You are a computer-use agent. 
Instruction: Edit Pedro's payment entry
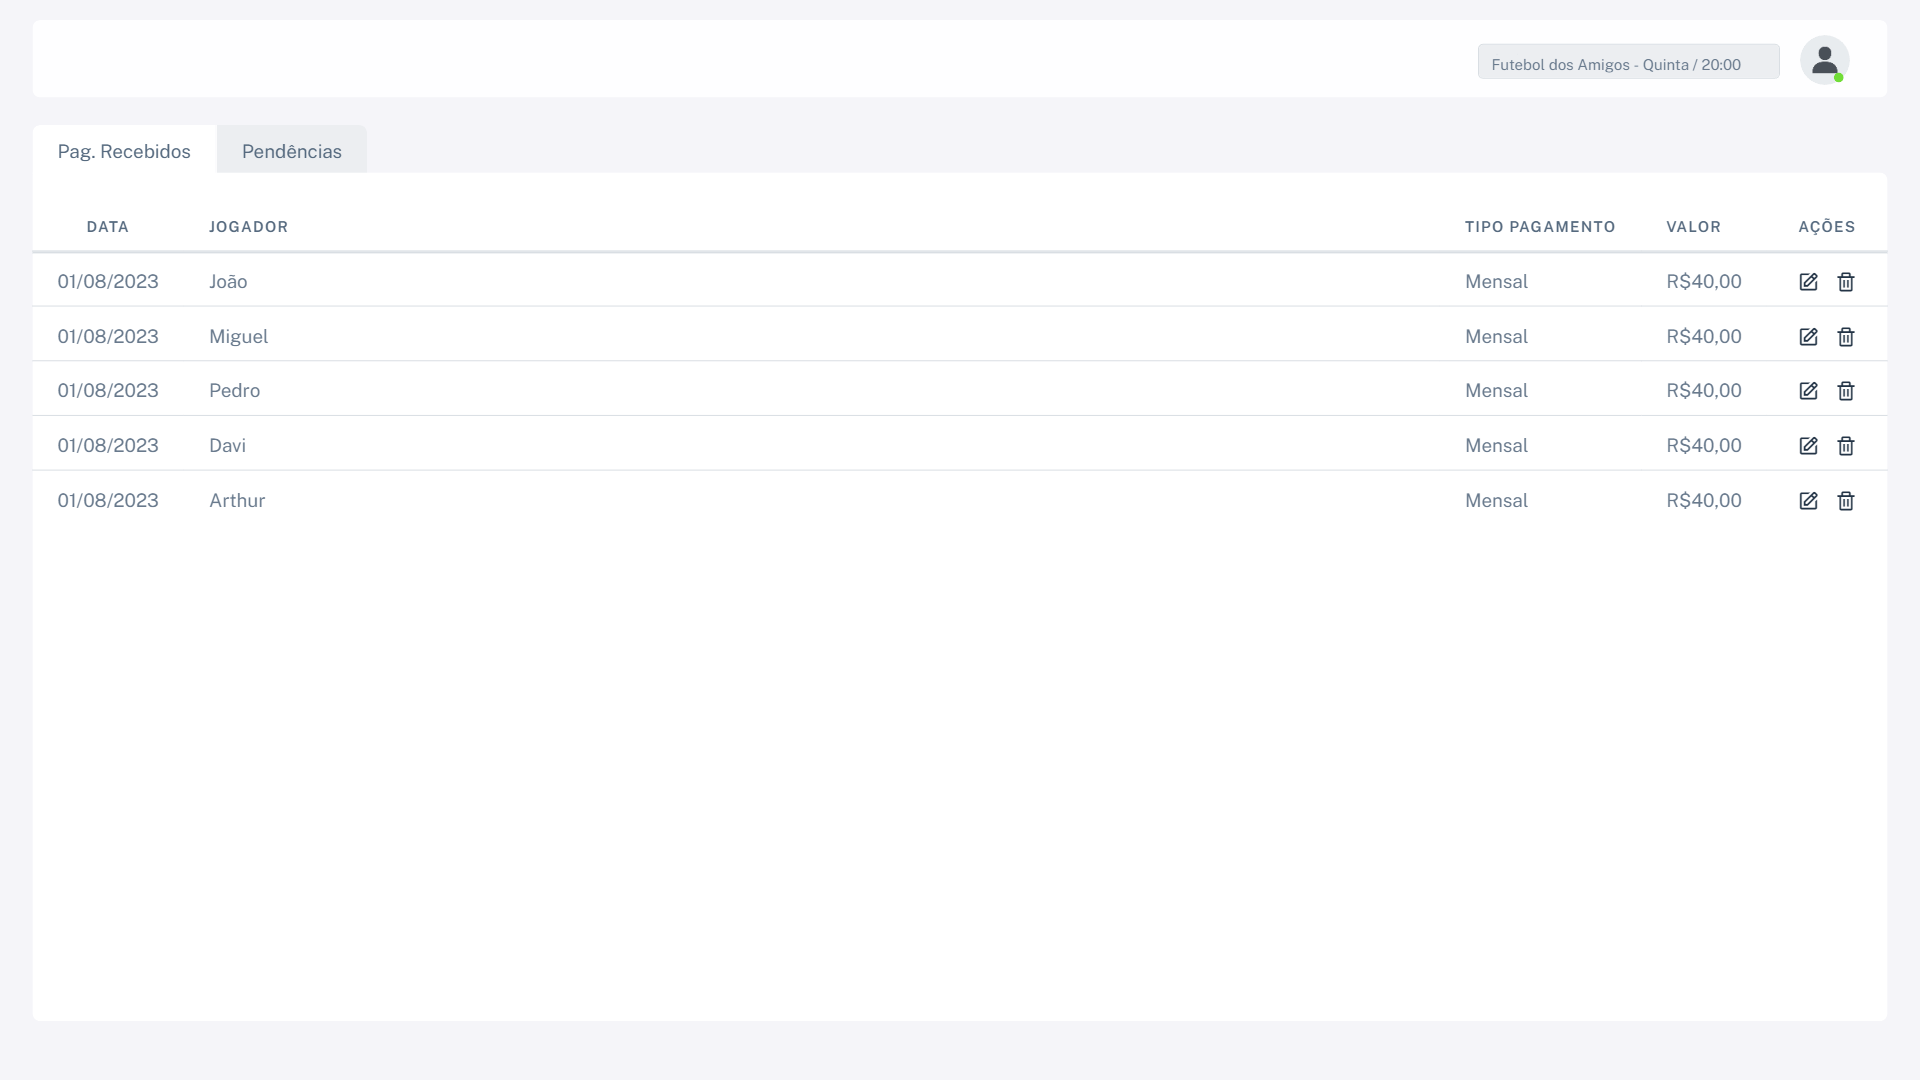click(x=1808, y=391)
